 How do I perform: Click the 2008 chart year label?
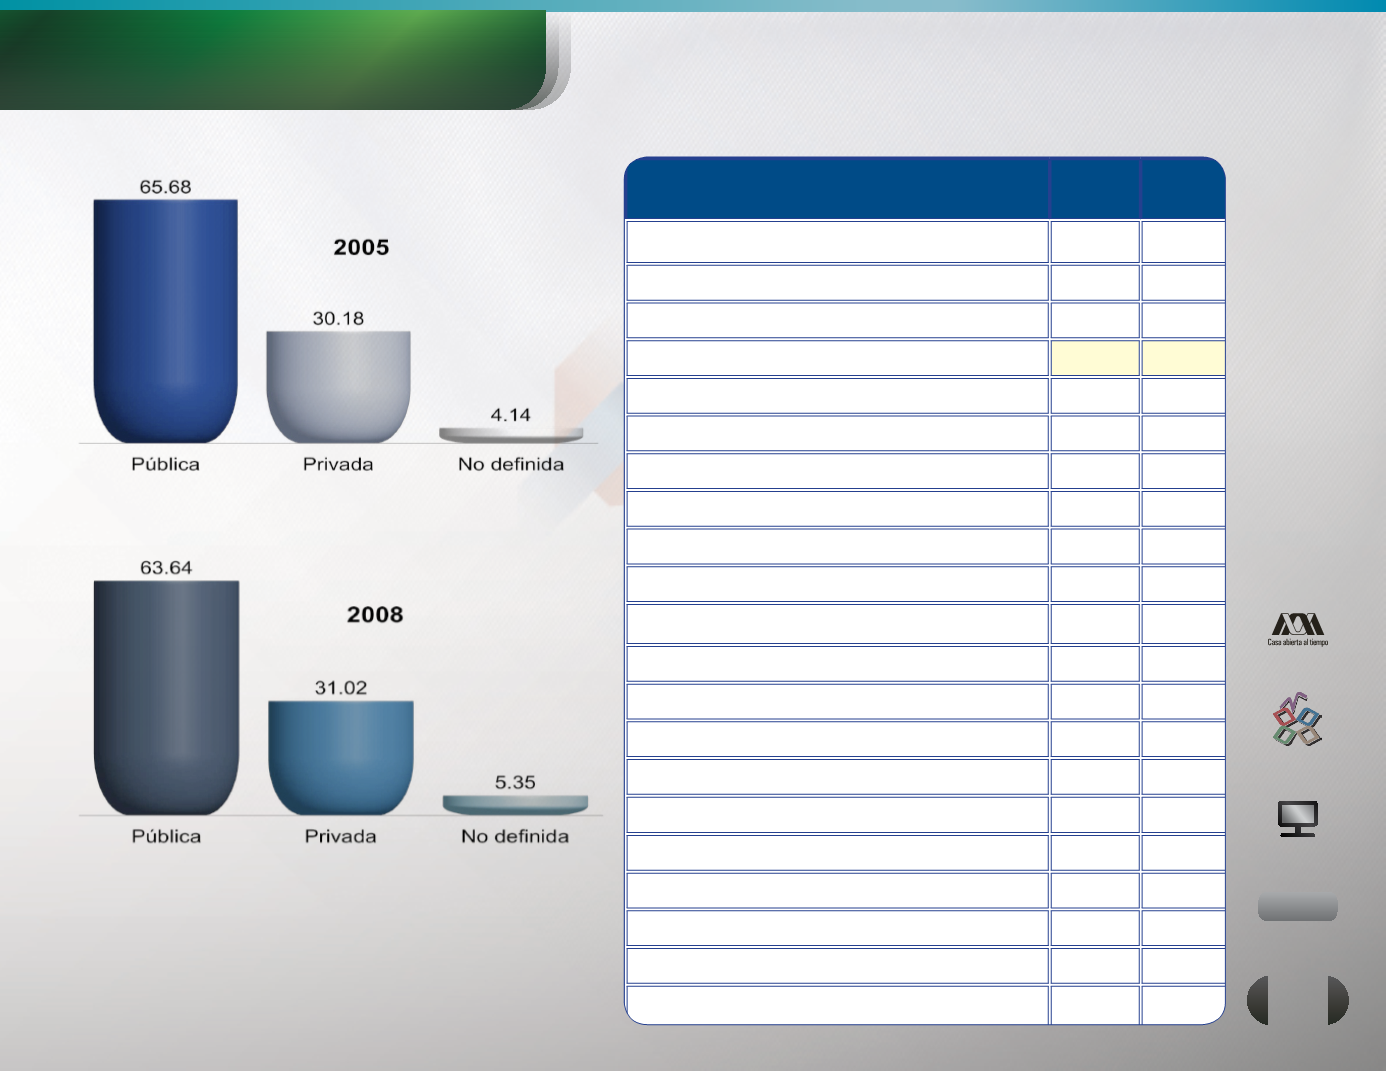coord(375,615)
